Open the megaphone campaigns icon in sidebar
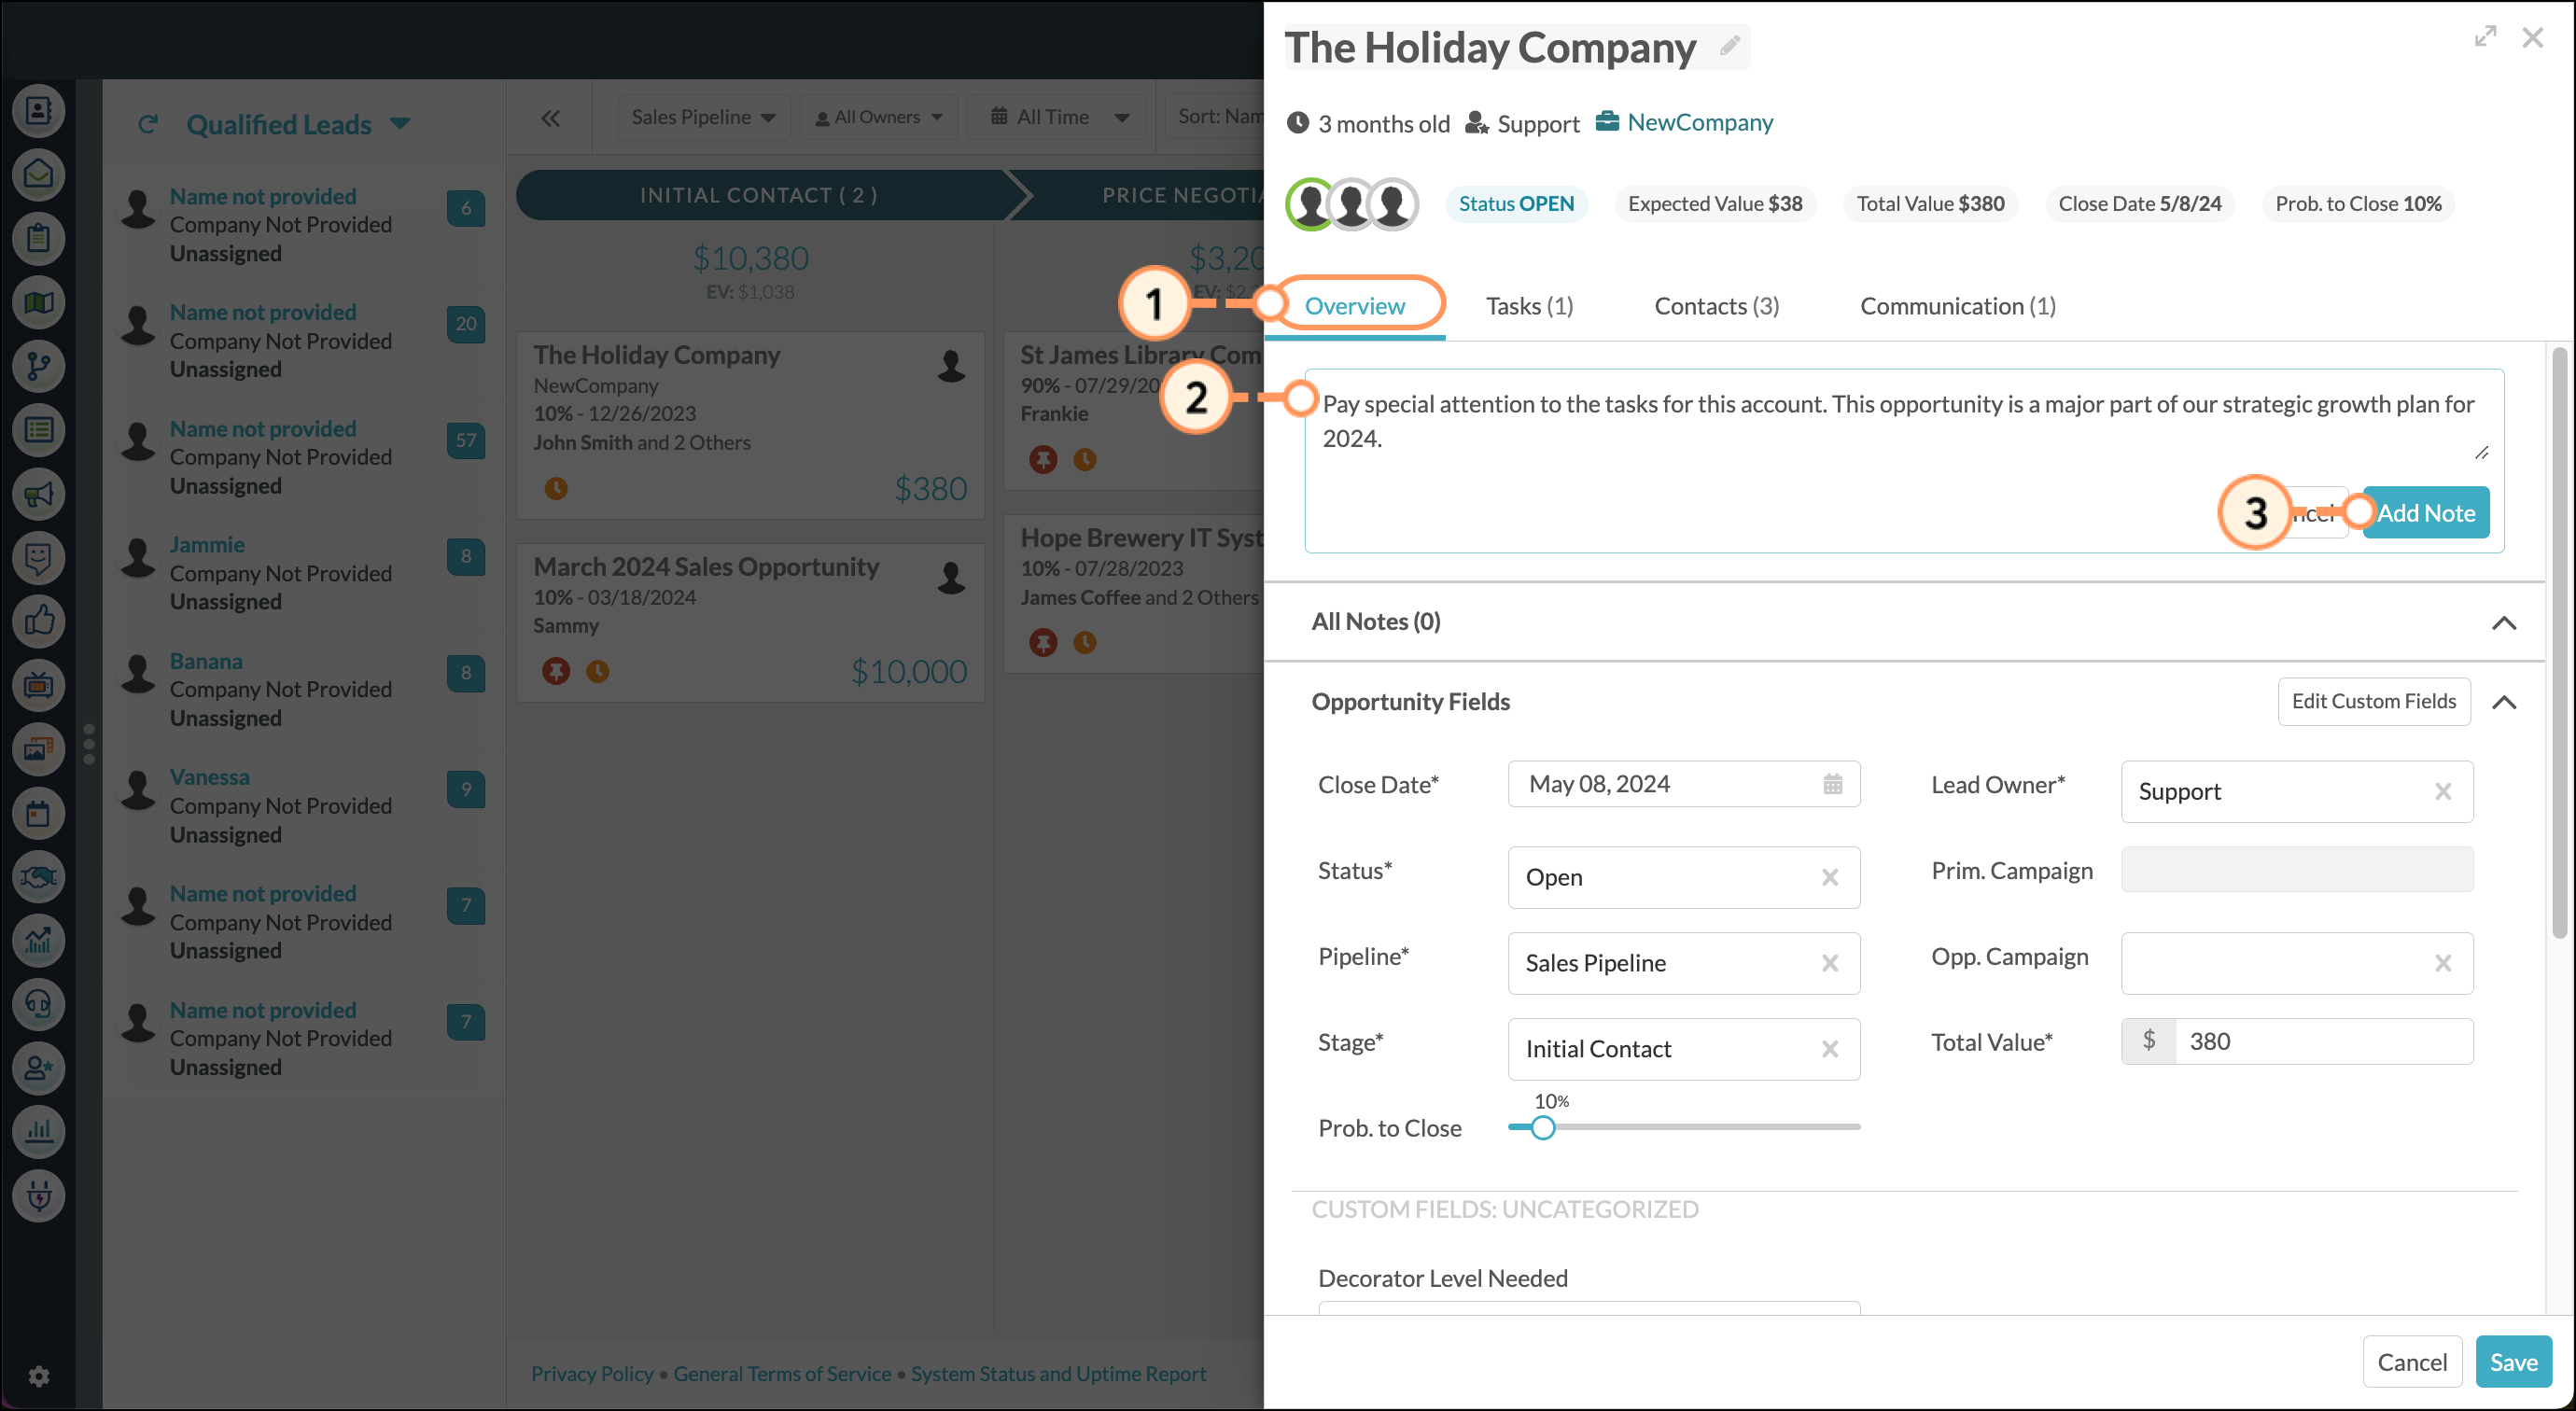The width and height of the screenshot is (2576, 1411). 39,494
